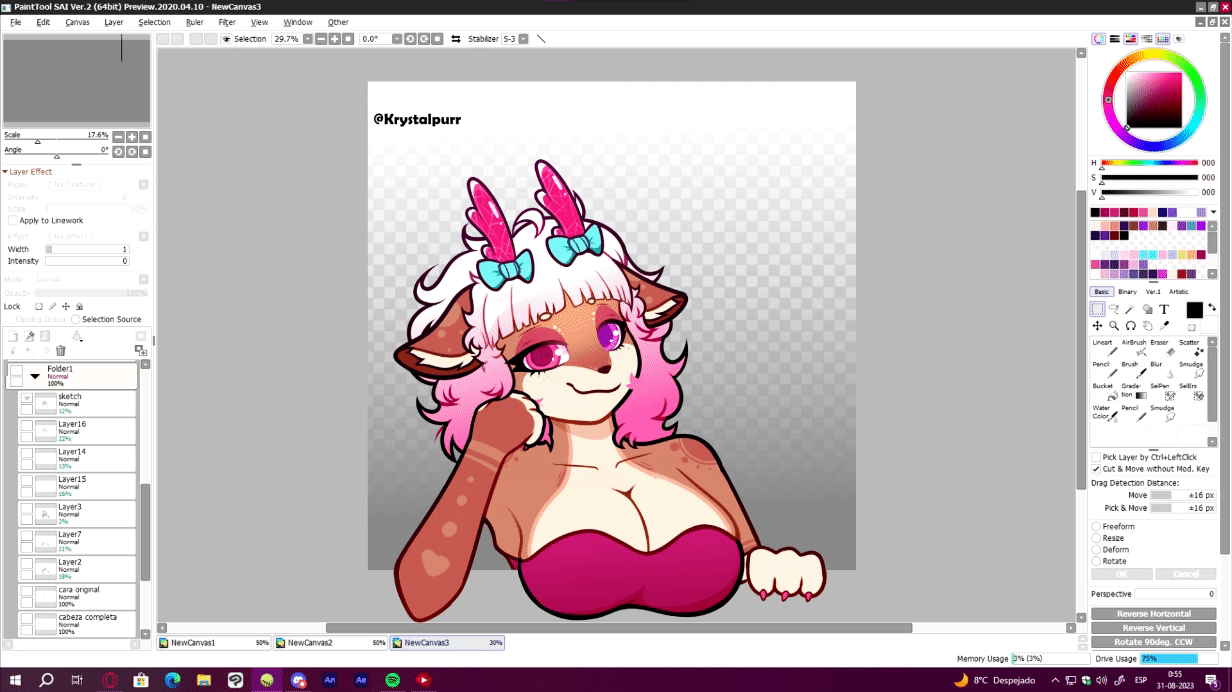This screenshot has height=692, width=1232.
Task: Choose the Gradation tool
Action: pos(1133,391)
